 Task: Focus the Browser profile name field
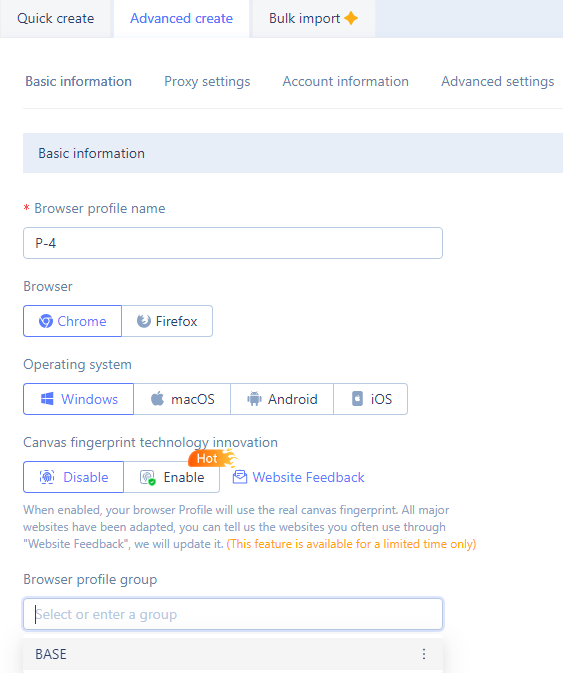[x=233, y=243]
